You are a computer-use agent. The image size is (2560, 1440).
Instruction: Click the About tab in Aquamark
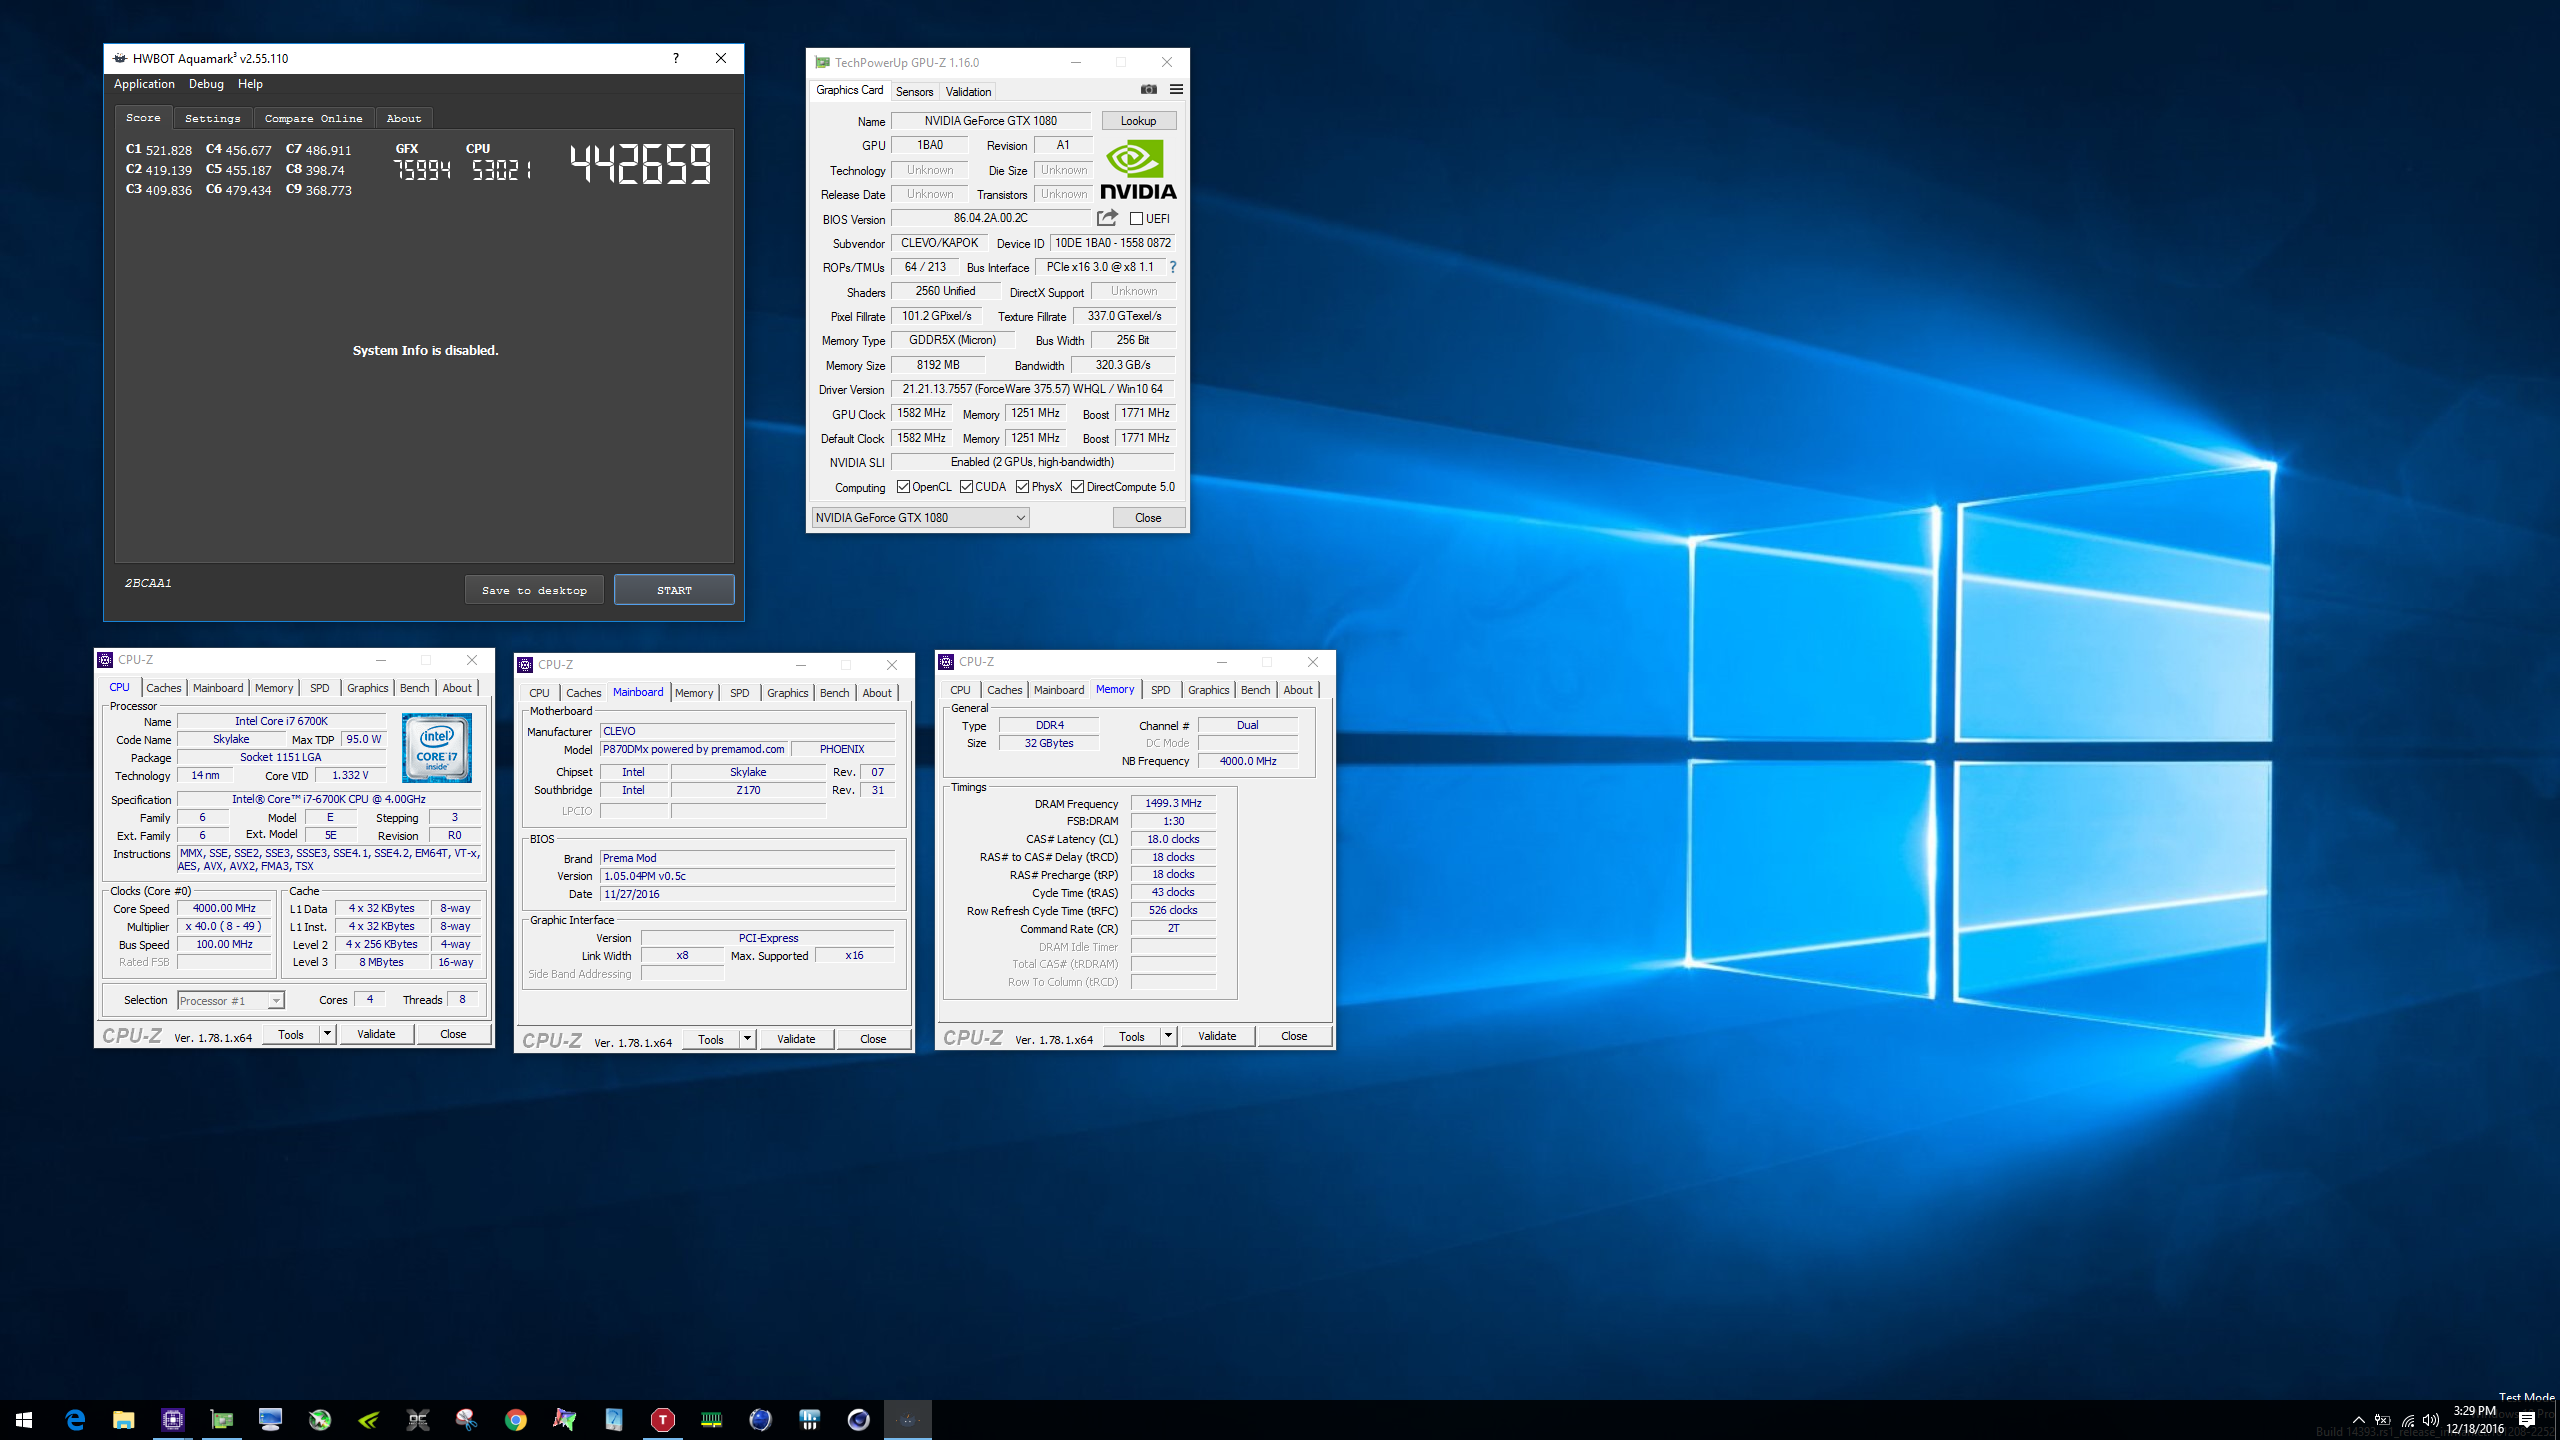point(404,118)
